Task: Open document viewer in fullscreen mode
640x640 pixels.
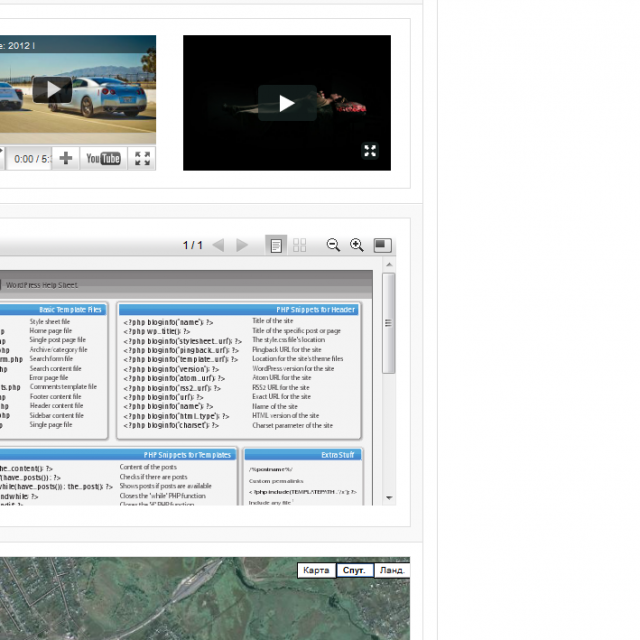Action: (x=382, y=245)
